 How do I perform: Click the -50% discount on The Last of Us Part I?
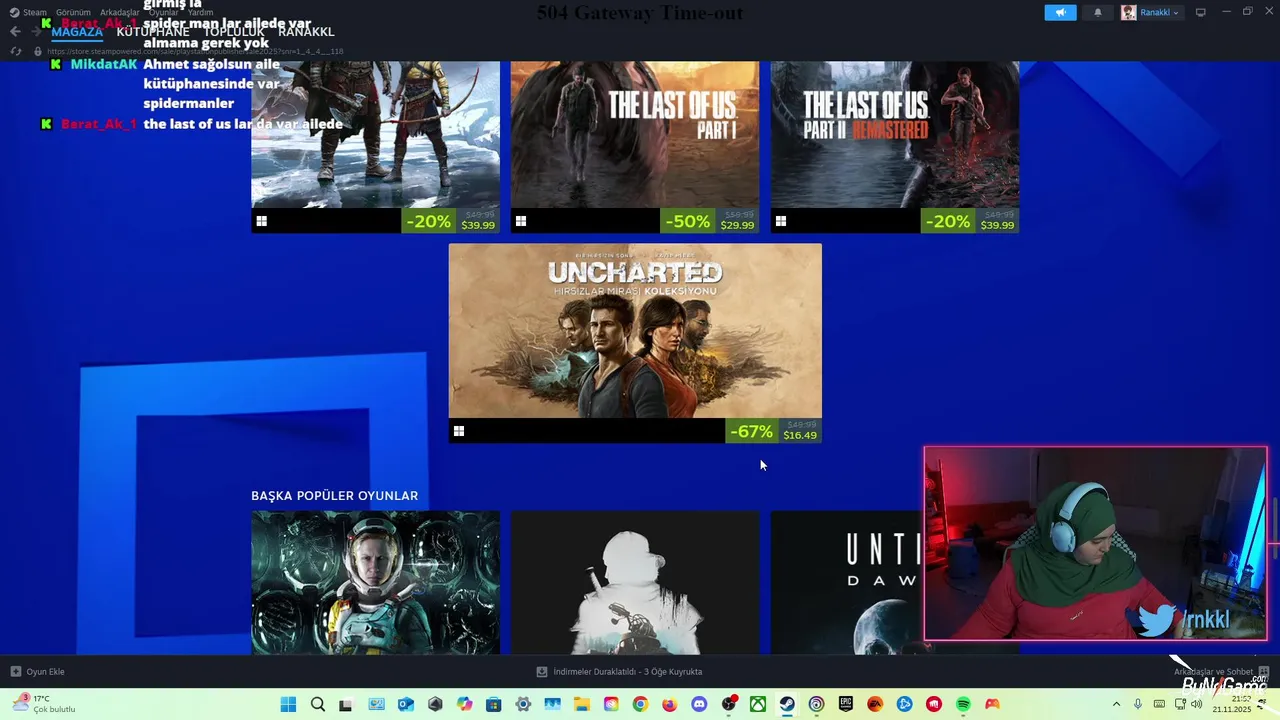coord(687,221)
